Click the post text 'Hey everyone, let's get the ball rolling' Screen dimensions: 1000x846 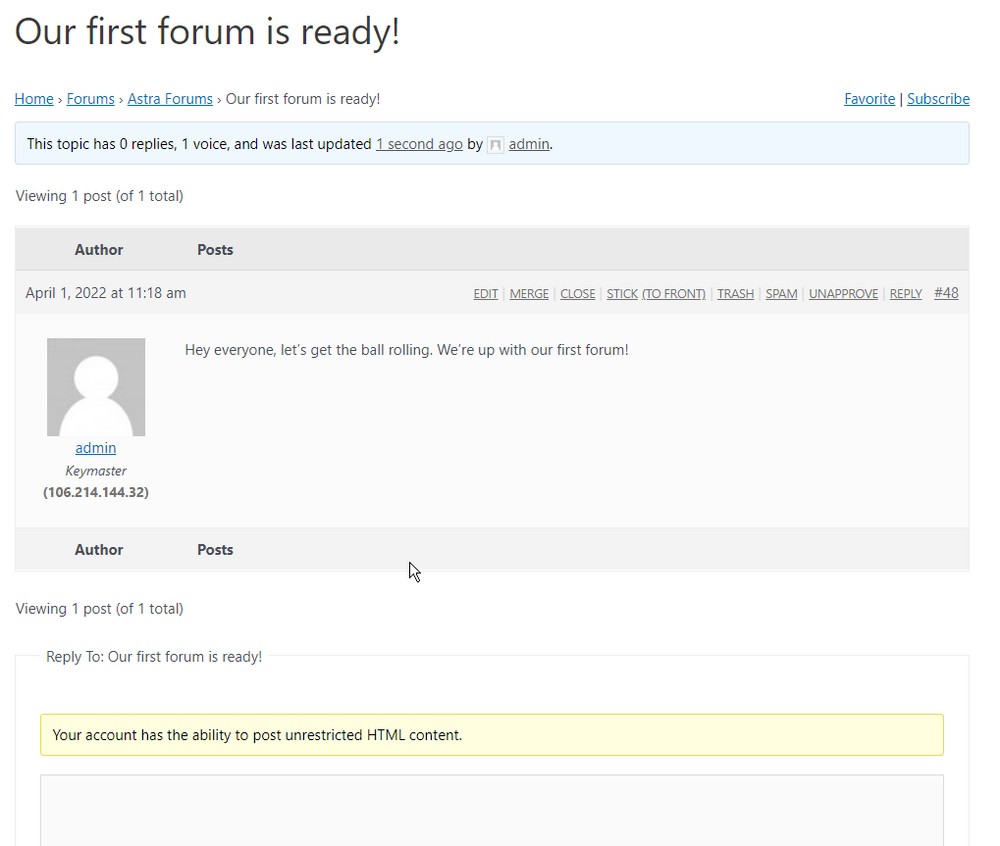point(309,350)
